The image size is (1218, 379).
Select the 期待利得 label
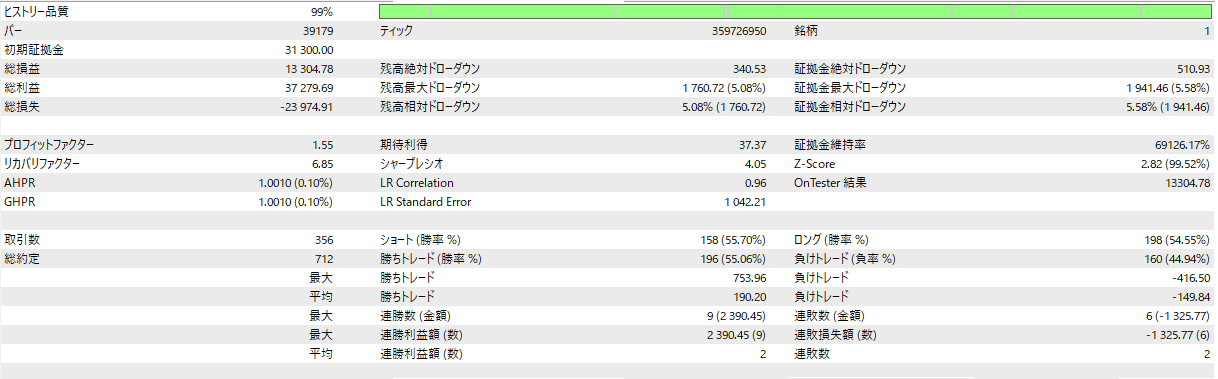point(404,145)
